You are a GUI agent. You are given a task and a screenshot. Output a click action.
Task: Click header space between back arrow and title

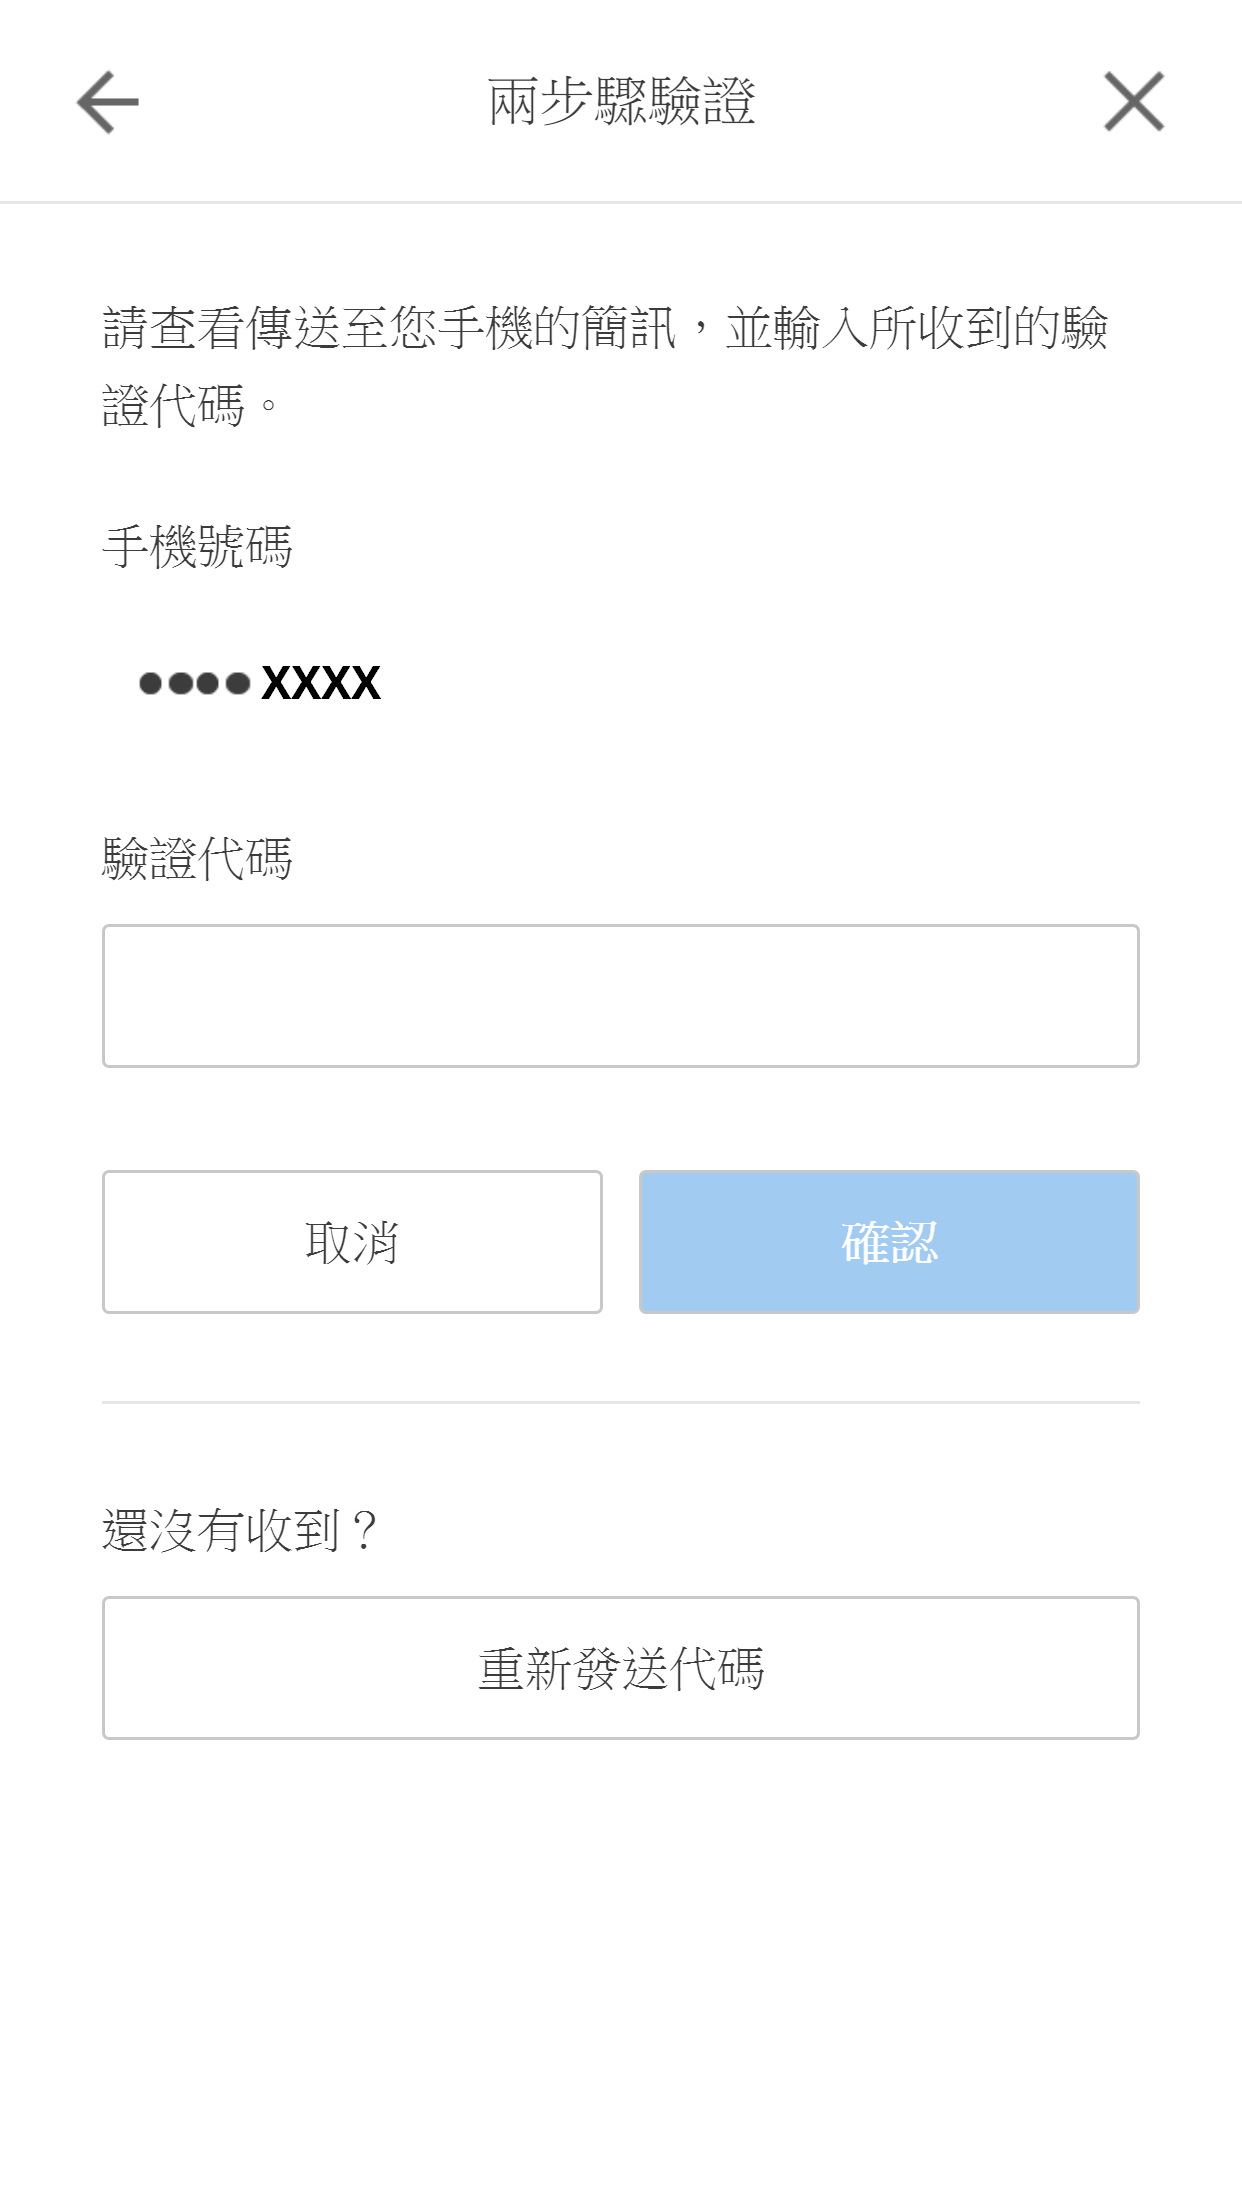(310, 102)
